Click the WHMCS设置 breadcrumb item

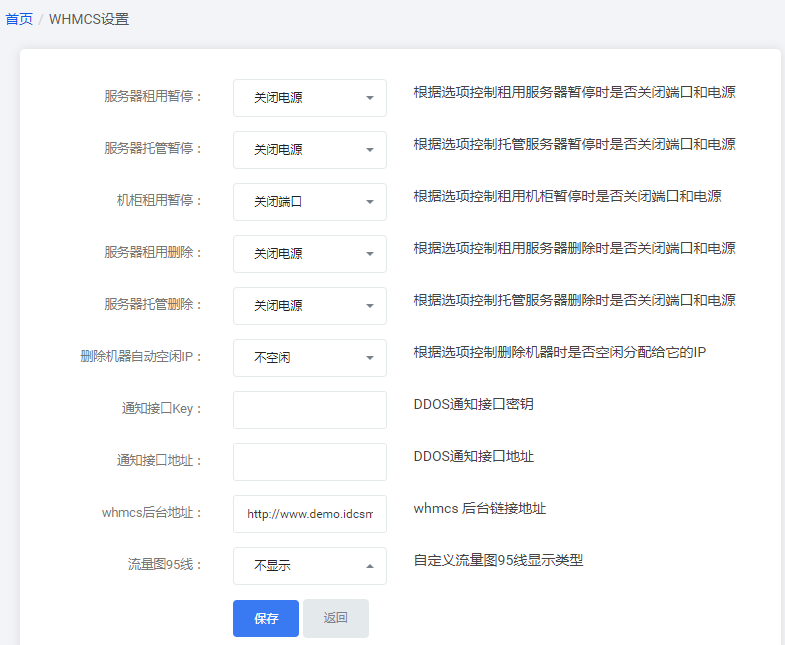tap(89, 20)
